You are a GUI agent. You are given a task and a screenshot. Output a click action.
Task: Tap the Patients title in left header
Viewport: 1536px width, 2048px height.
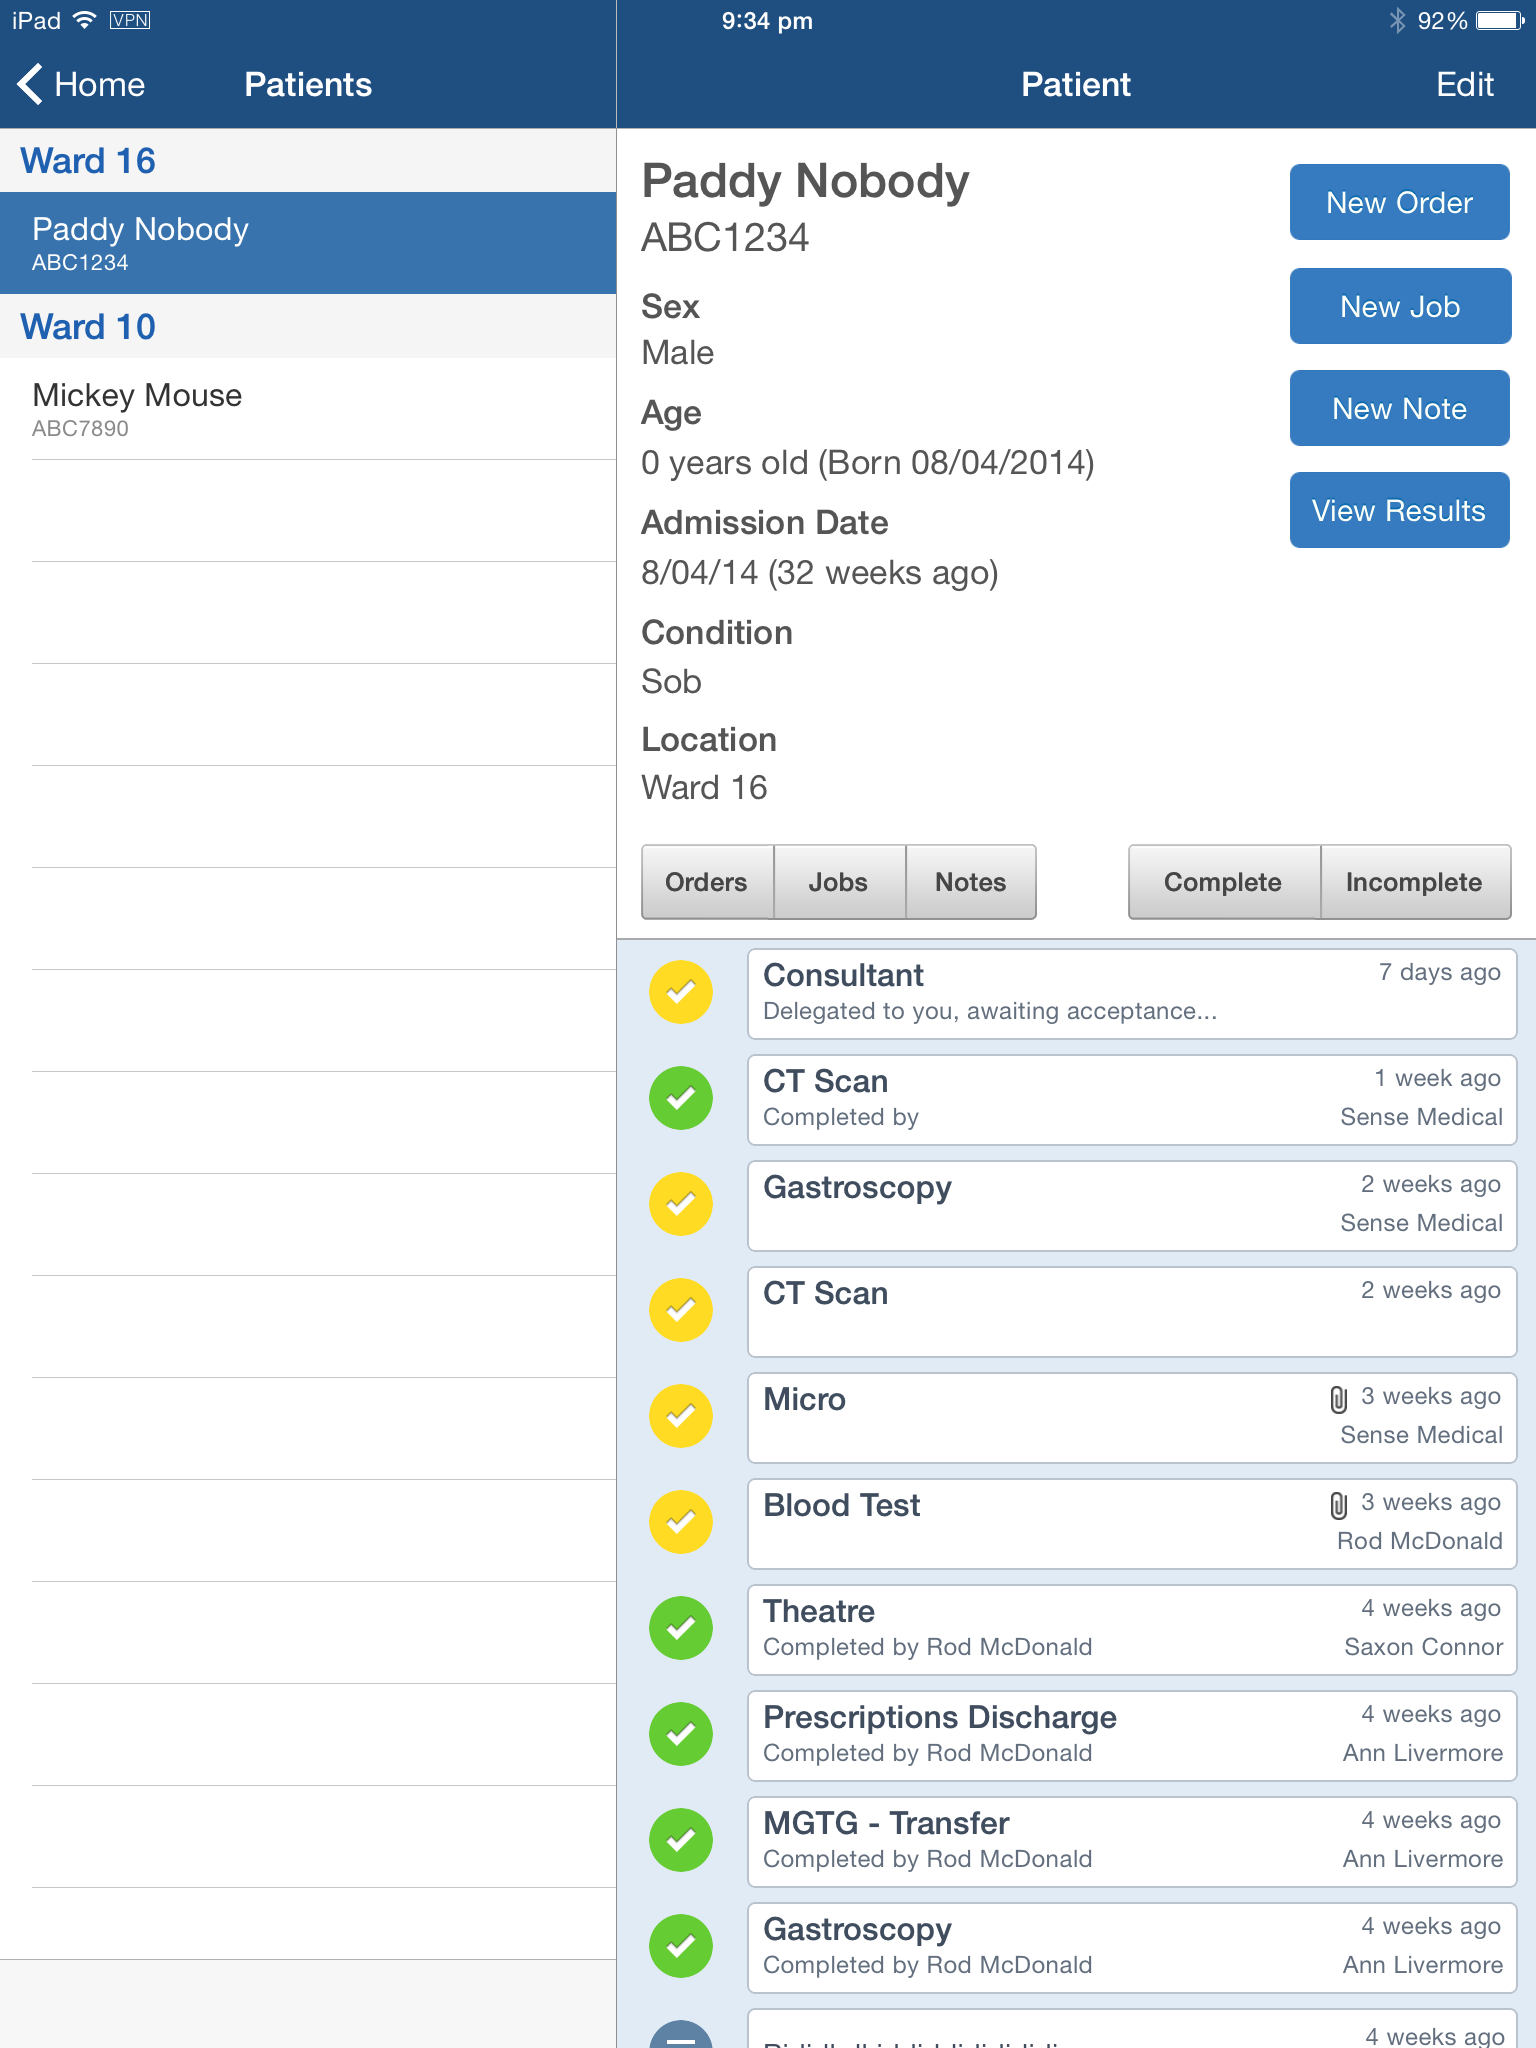pyautogui.click(x=308, y=84)
